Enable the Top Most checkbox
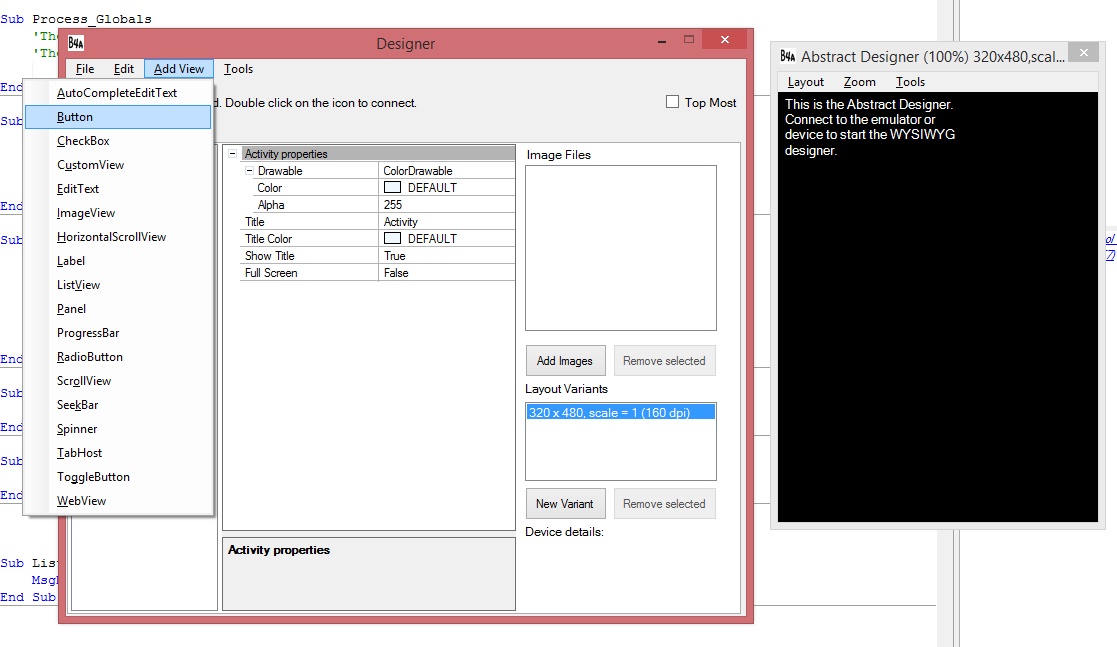 tap(672, 102)
